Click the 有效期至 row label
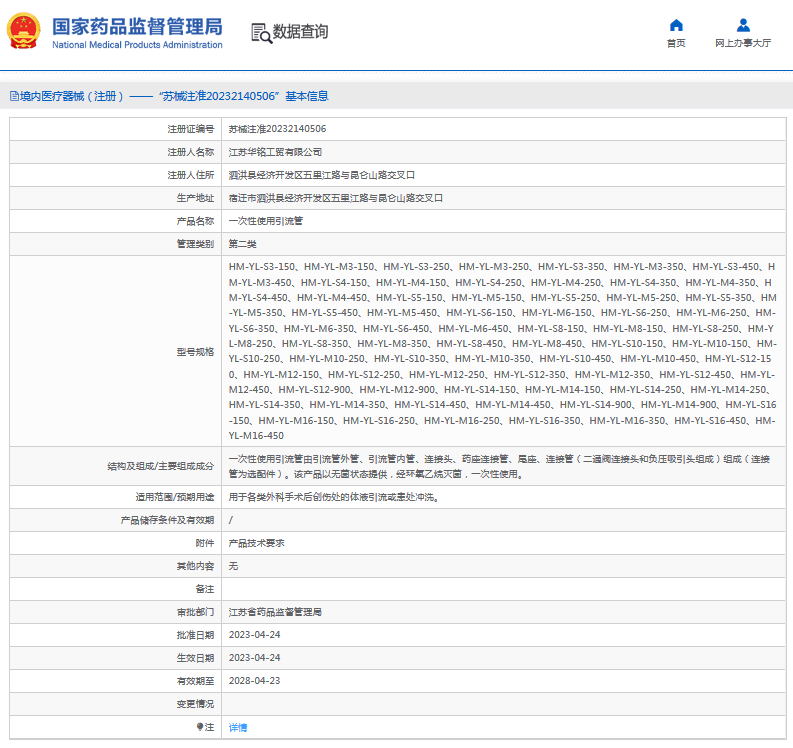Viewport: 793px width, 748px height. point(195,681)
